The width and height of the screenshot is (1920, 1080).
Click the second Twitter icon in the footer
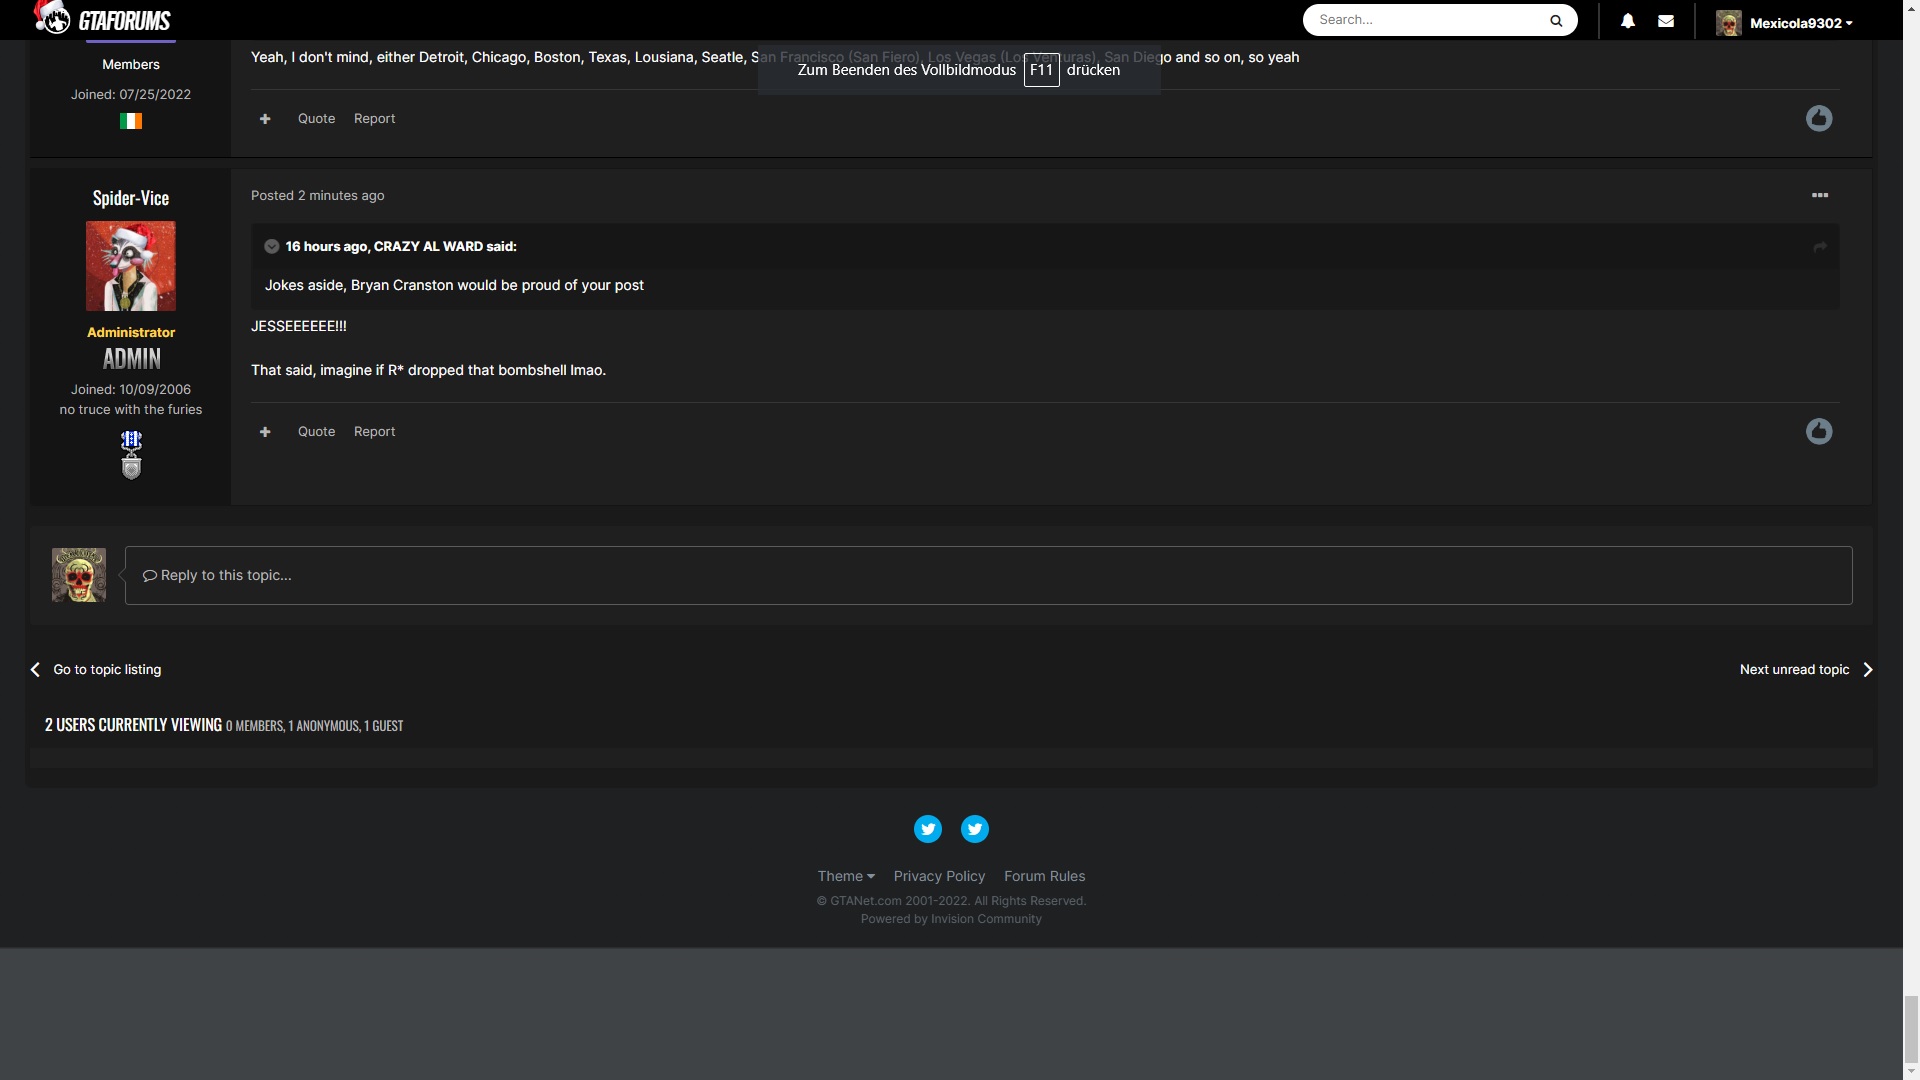pos(975,829)
